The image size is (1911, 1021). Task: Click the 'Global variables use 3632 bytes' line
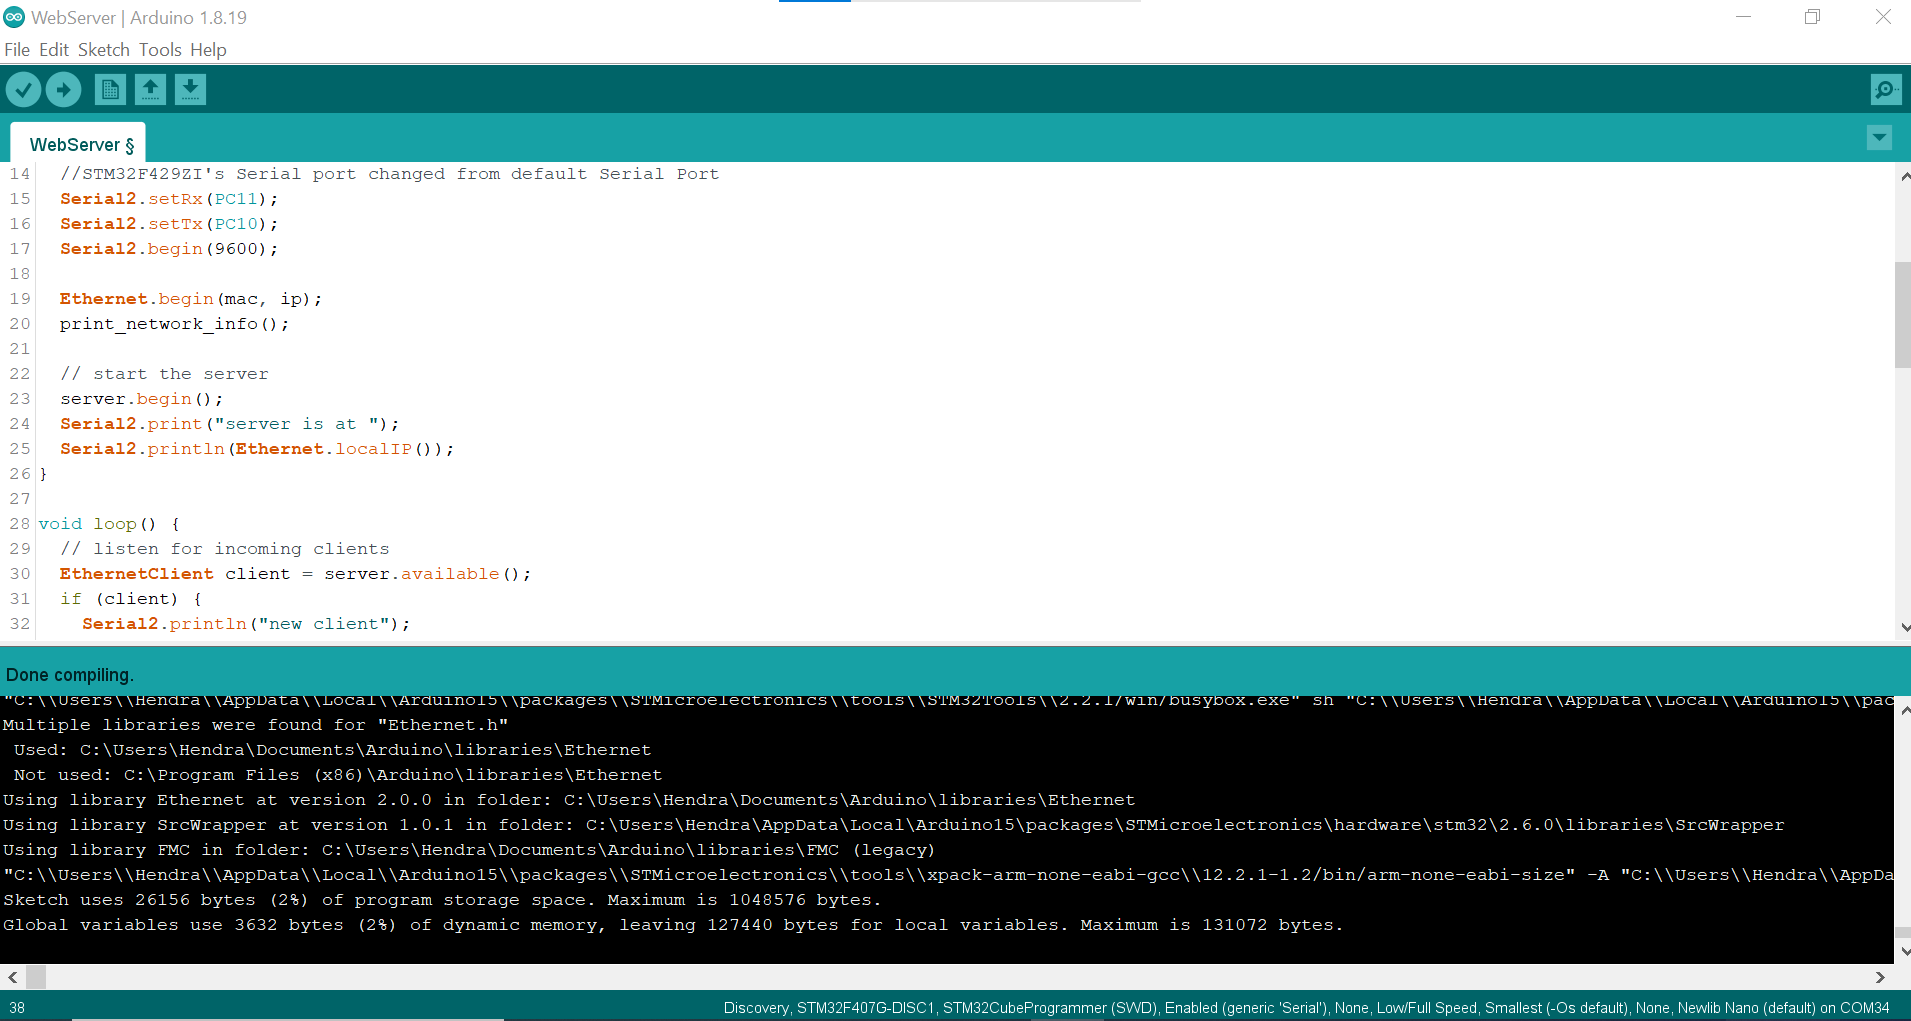tap(672, 925)
